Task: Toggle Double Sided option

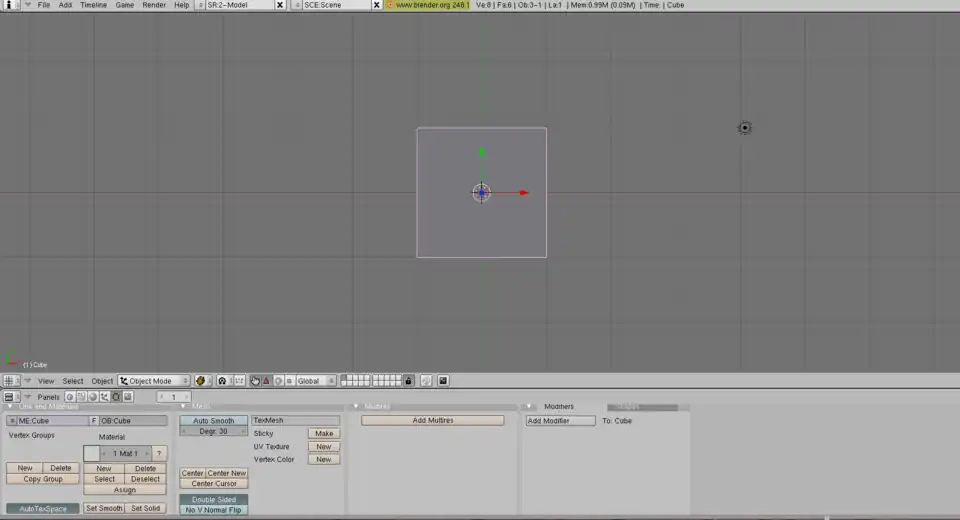Action: tap(214, 500)
